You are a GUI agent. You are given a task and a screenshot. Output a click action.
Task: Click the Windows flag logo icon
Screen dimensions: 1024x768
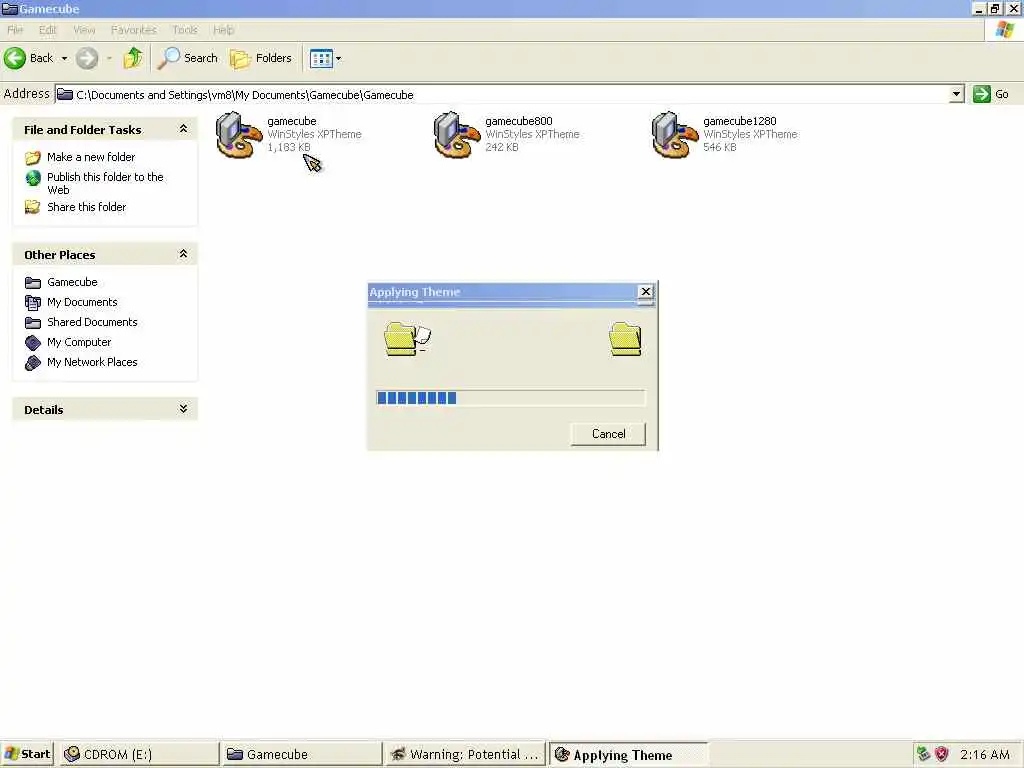(1004, 30)
